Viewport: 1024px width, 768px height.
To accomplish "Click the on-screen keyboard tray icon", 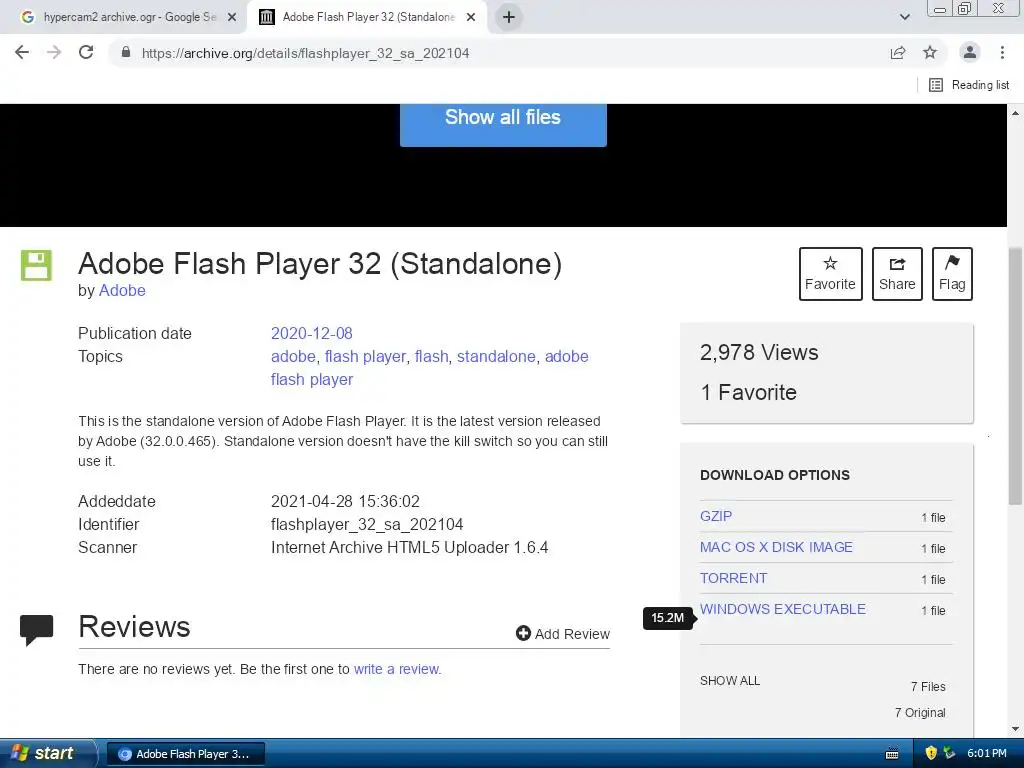I will point(891,754).
